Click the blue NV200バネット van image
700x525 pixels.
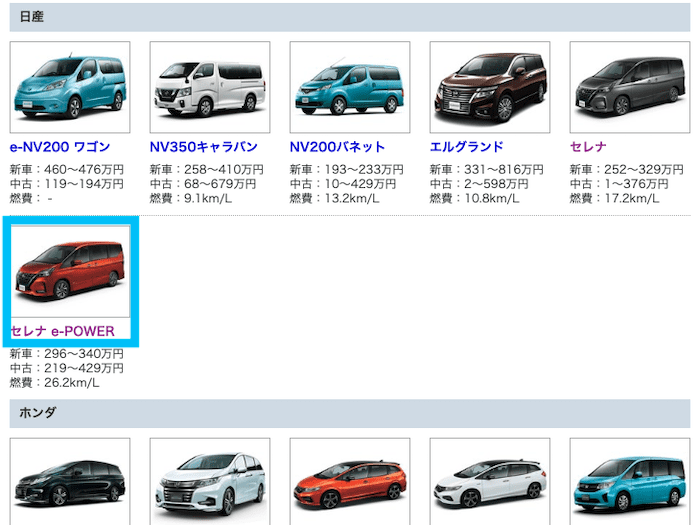click(x=350, y=87)
